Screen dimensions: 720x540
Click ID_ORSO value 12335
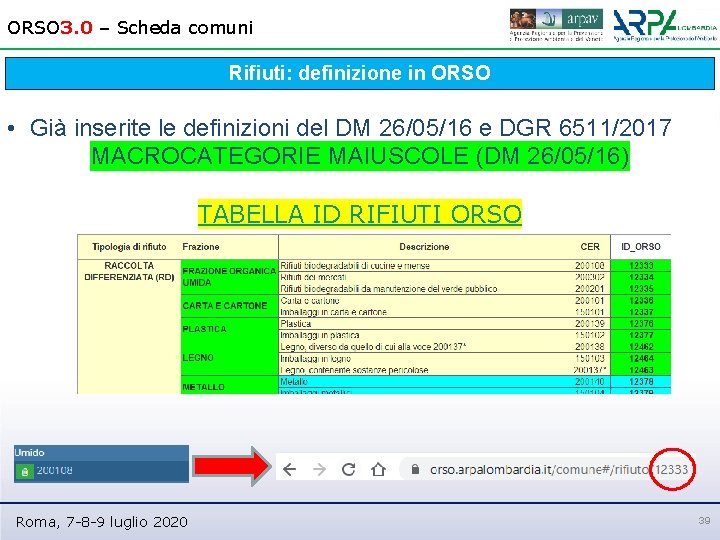[x=641, y=288]
